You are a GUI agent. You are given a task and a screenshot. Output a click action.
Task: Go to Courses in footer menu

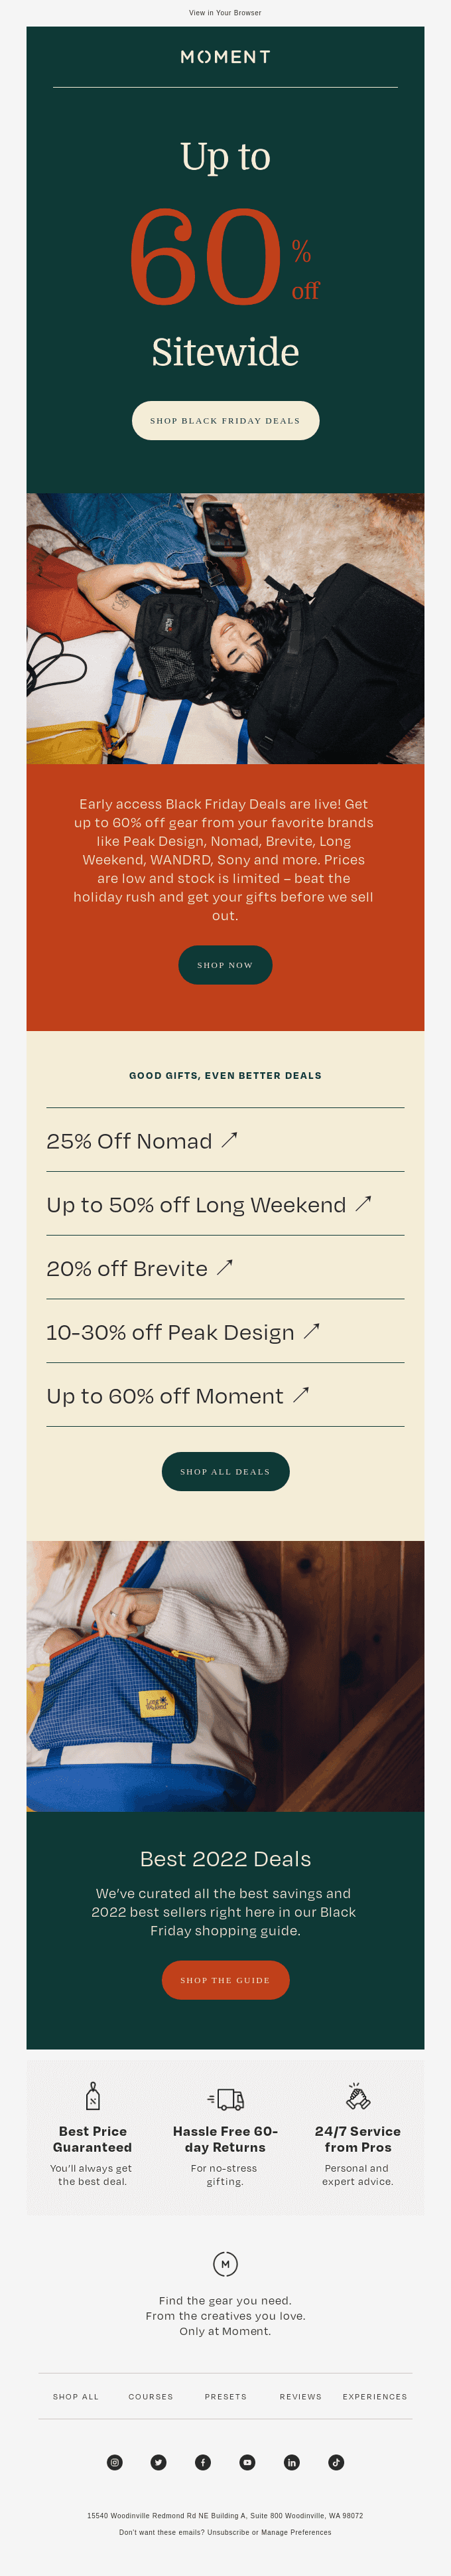click(x=151, y=2397)
